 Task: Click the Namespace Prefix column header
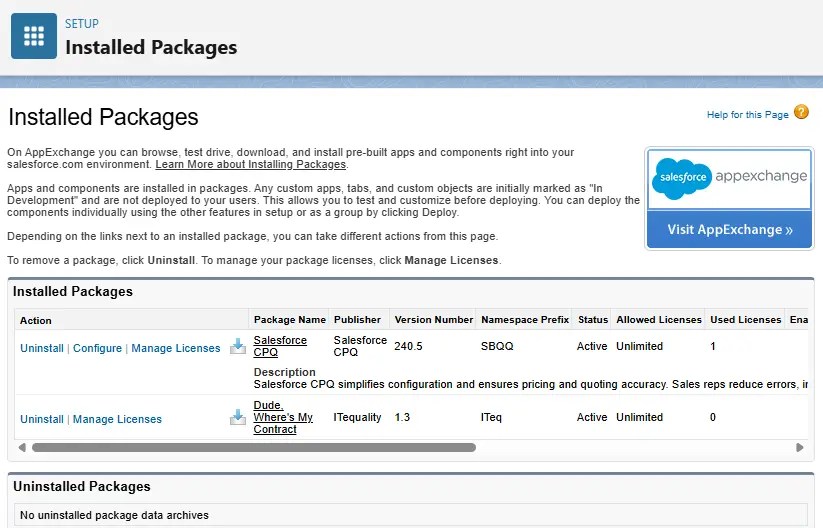[525, 319]
